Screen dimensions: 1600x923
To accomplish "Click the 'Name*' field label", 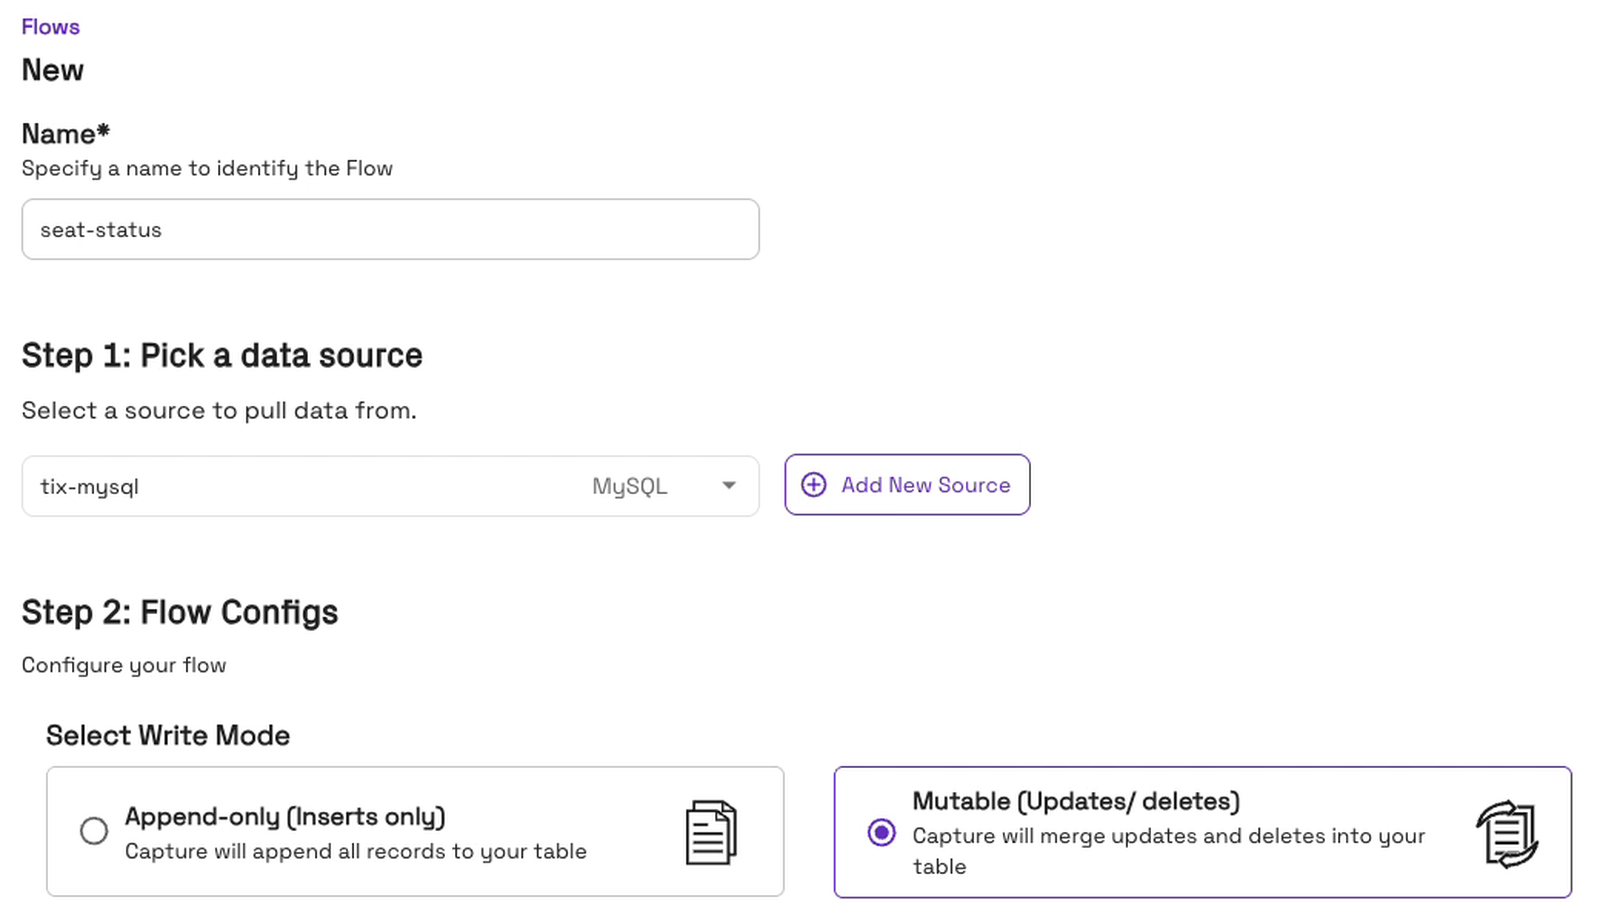I will [66, 134].
